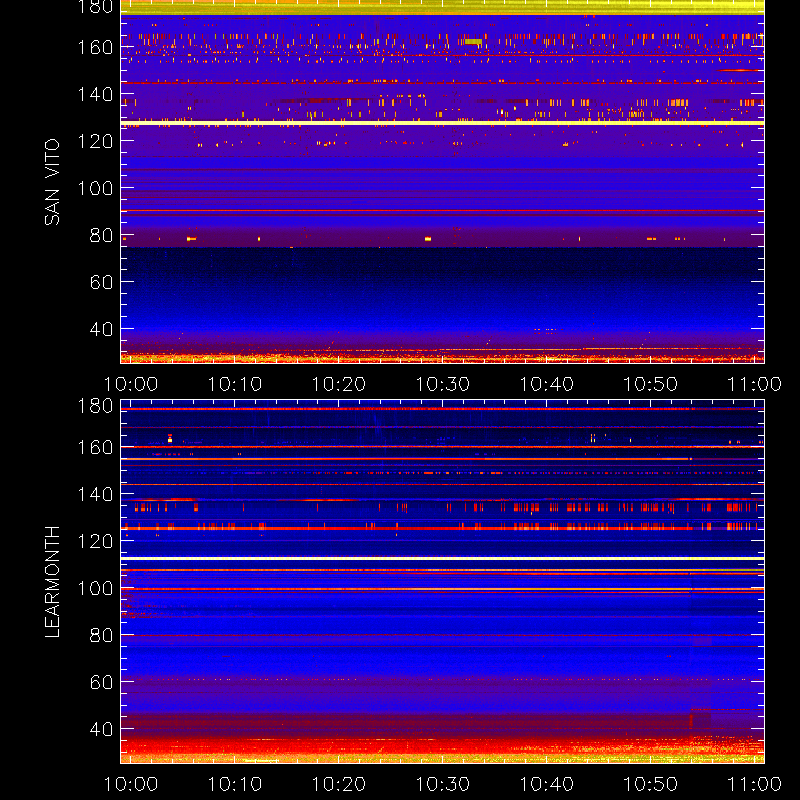Click the 10:40 time label under San Vito plot
Image resolution: width=800 pixels, height=800 pixels.
click(547, 384)
